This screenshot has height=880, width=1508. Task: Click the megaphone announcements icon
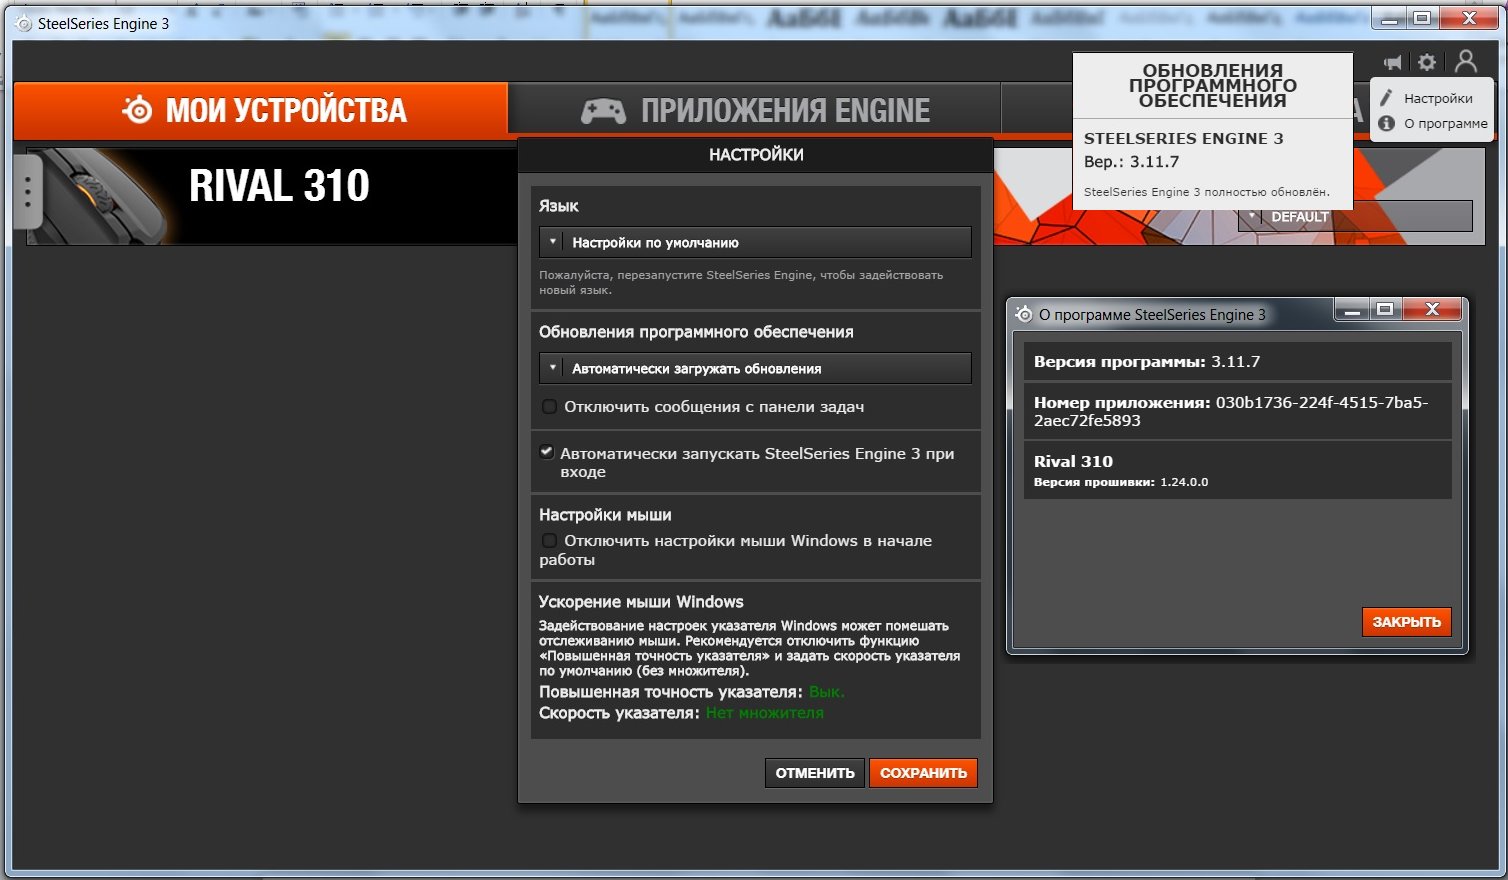1392,63
